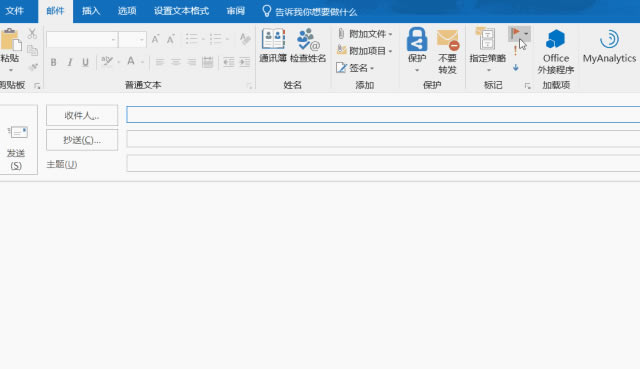Image resolution: width=640 pixels, height=369 pixels.
Task: Switch to the Options (选项) tab
Action: coord(127,11)
